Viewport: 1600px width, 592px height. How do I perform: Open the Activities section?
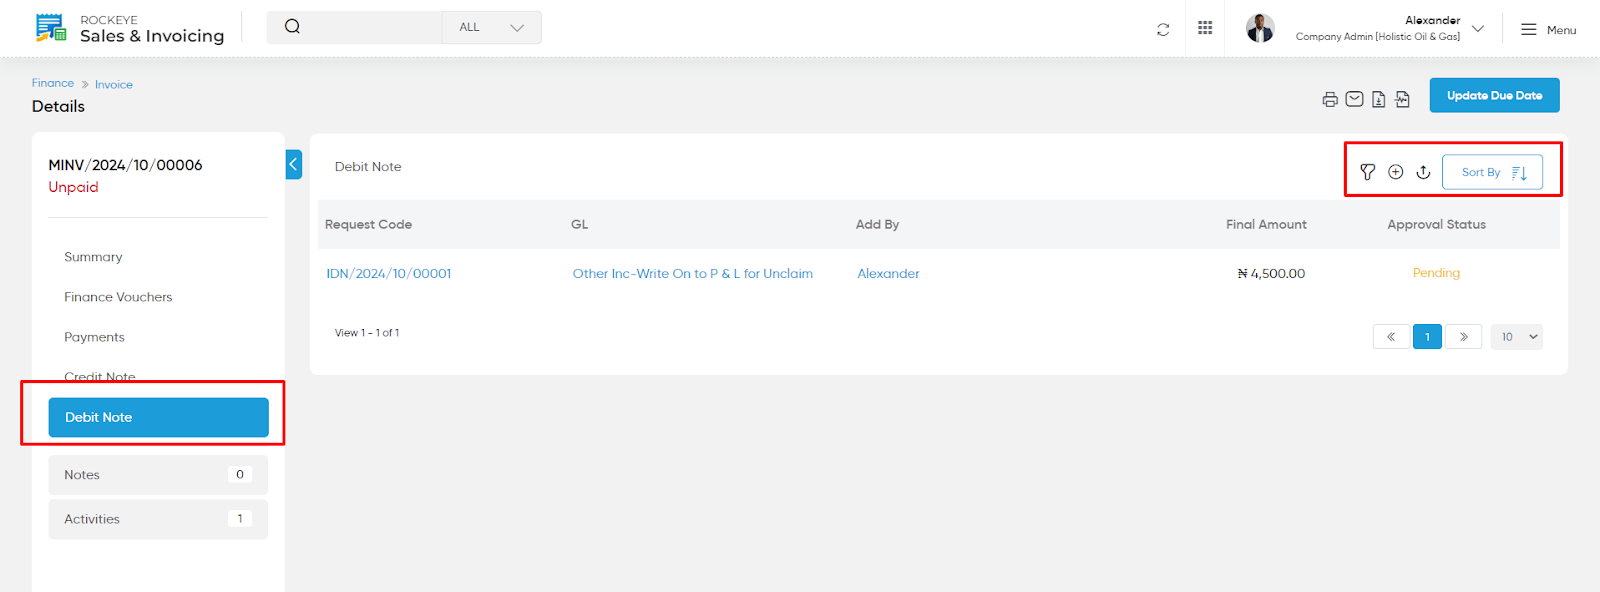point(158,519)
